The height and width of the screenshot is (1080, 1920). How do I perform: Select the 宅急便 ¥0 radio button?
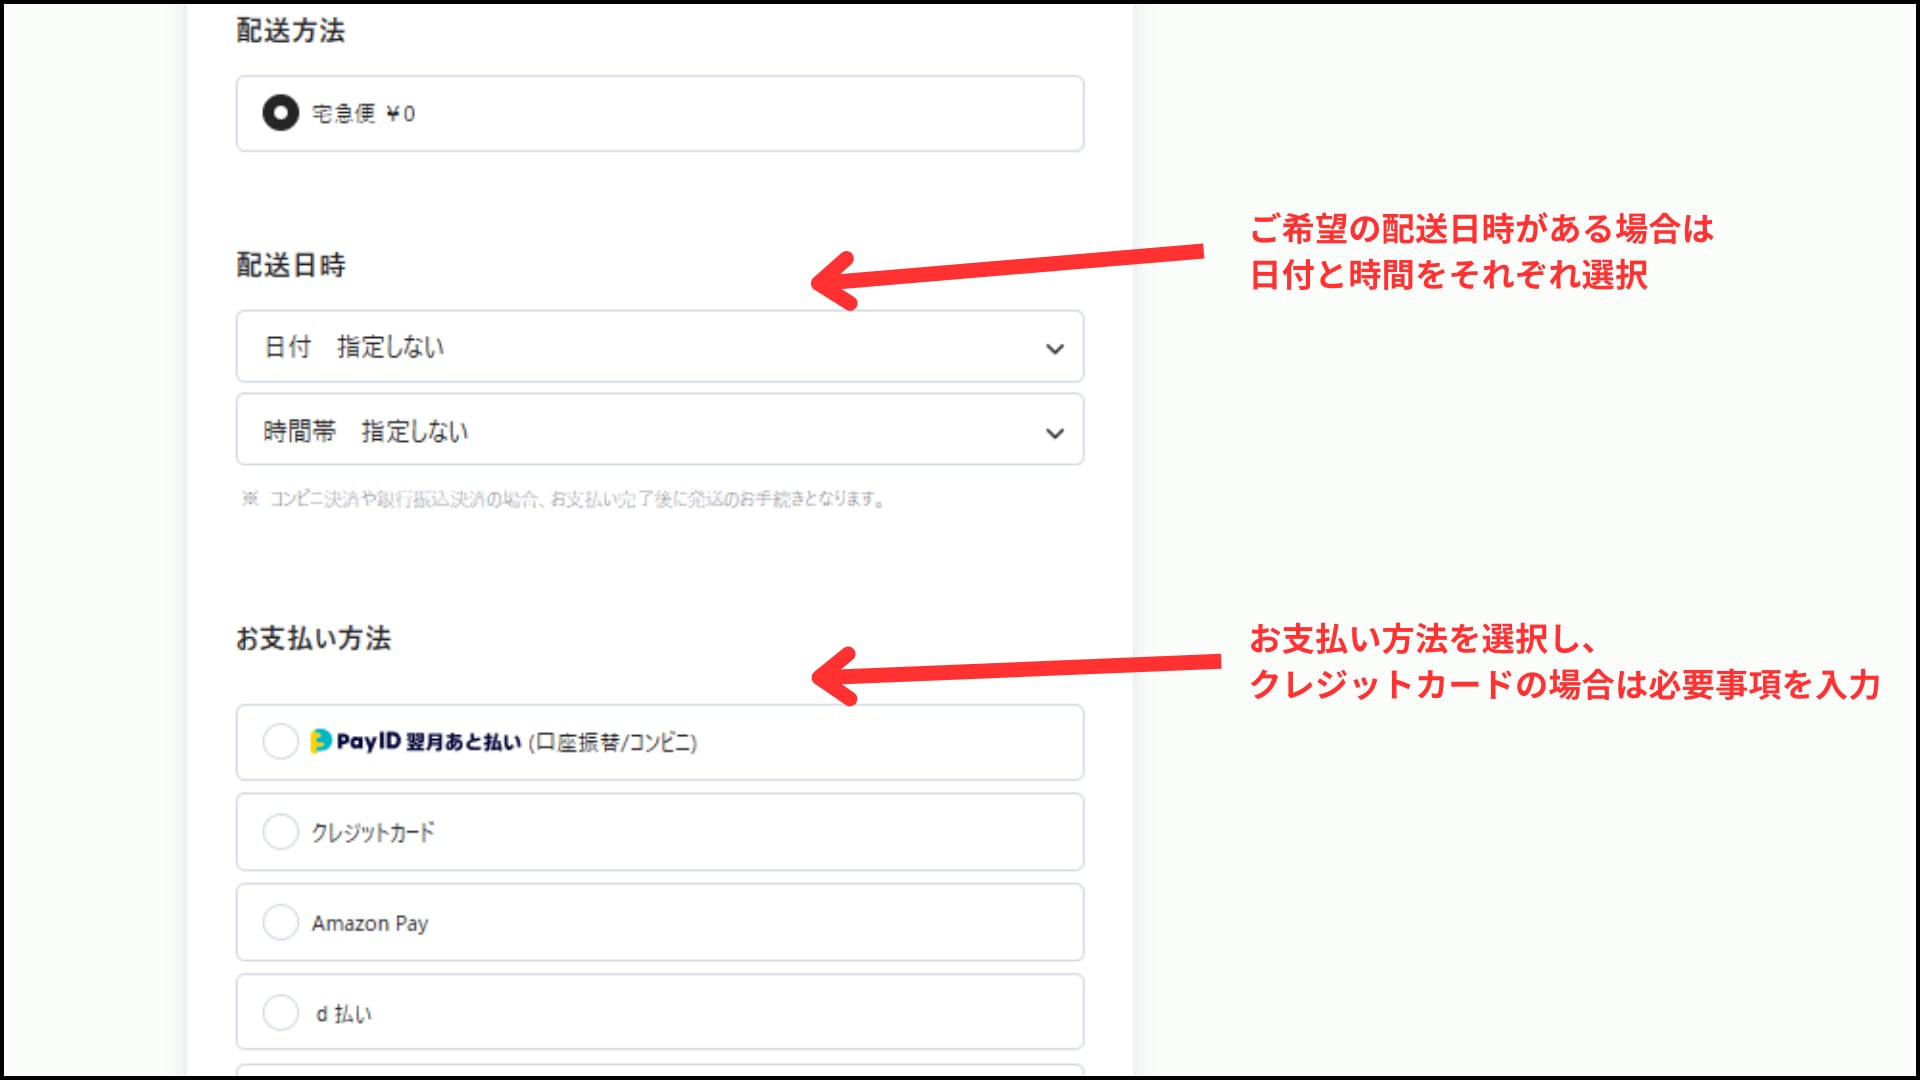click(280, 113)
